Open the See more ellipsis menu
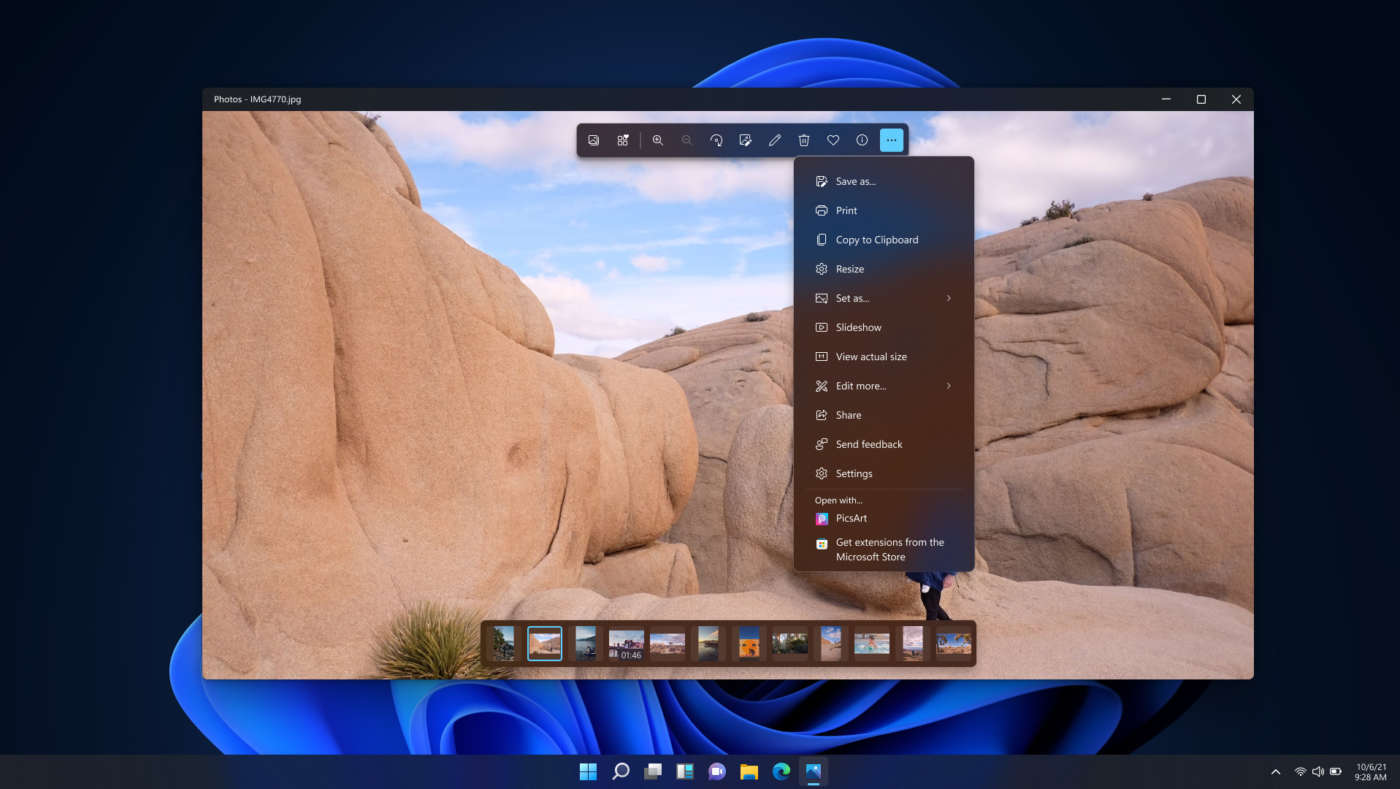The image size is (1400, 789). pos(890,140)
